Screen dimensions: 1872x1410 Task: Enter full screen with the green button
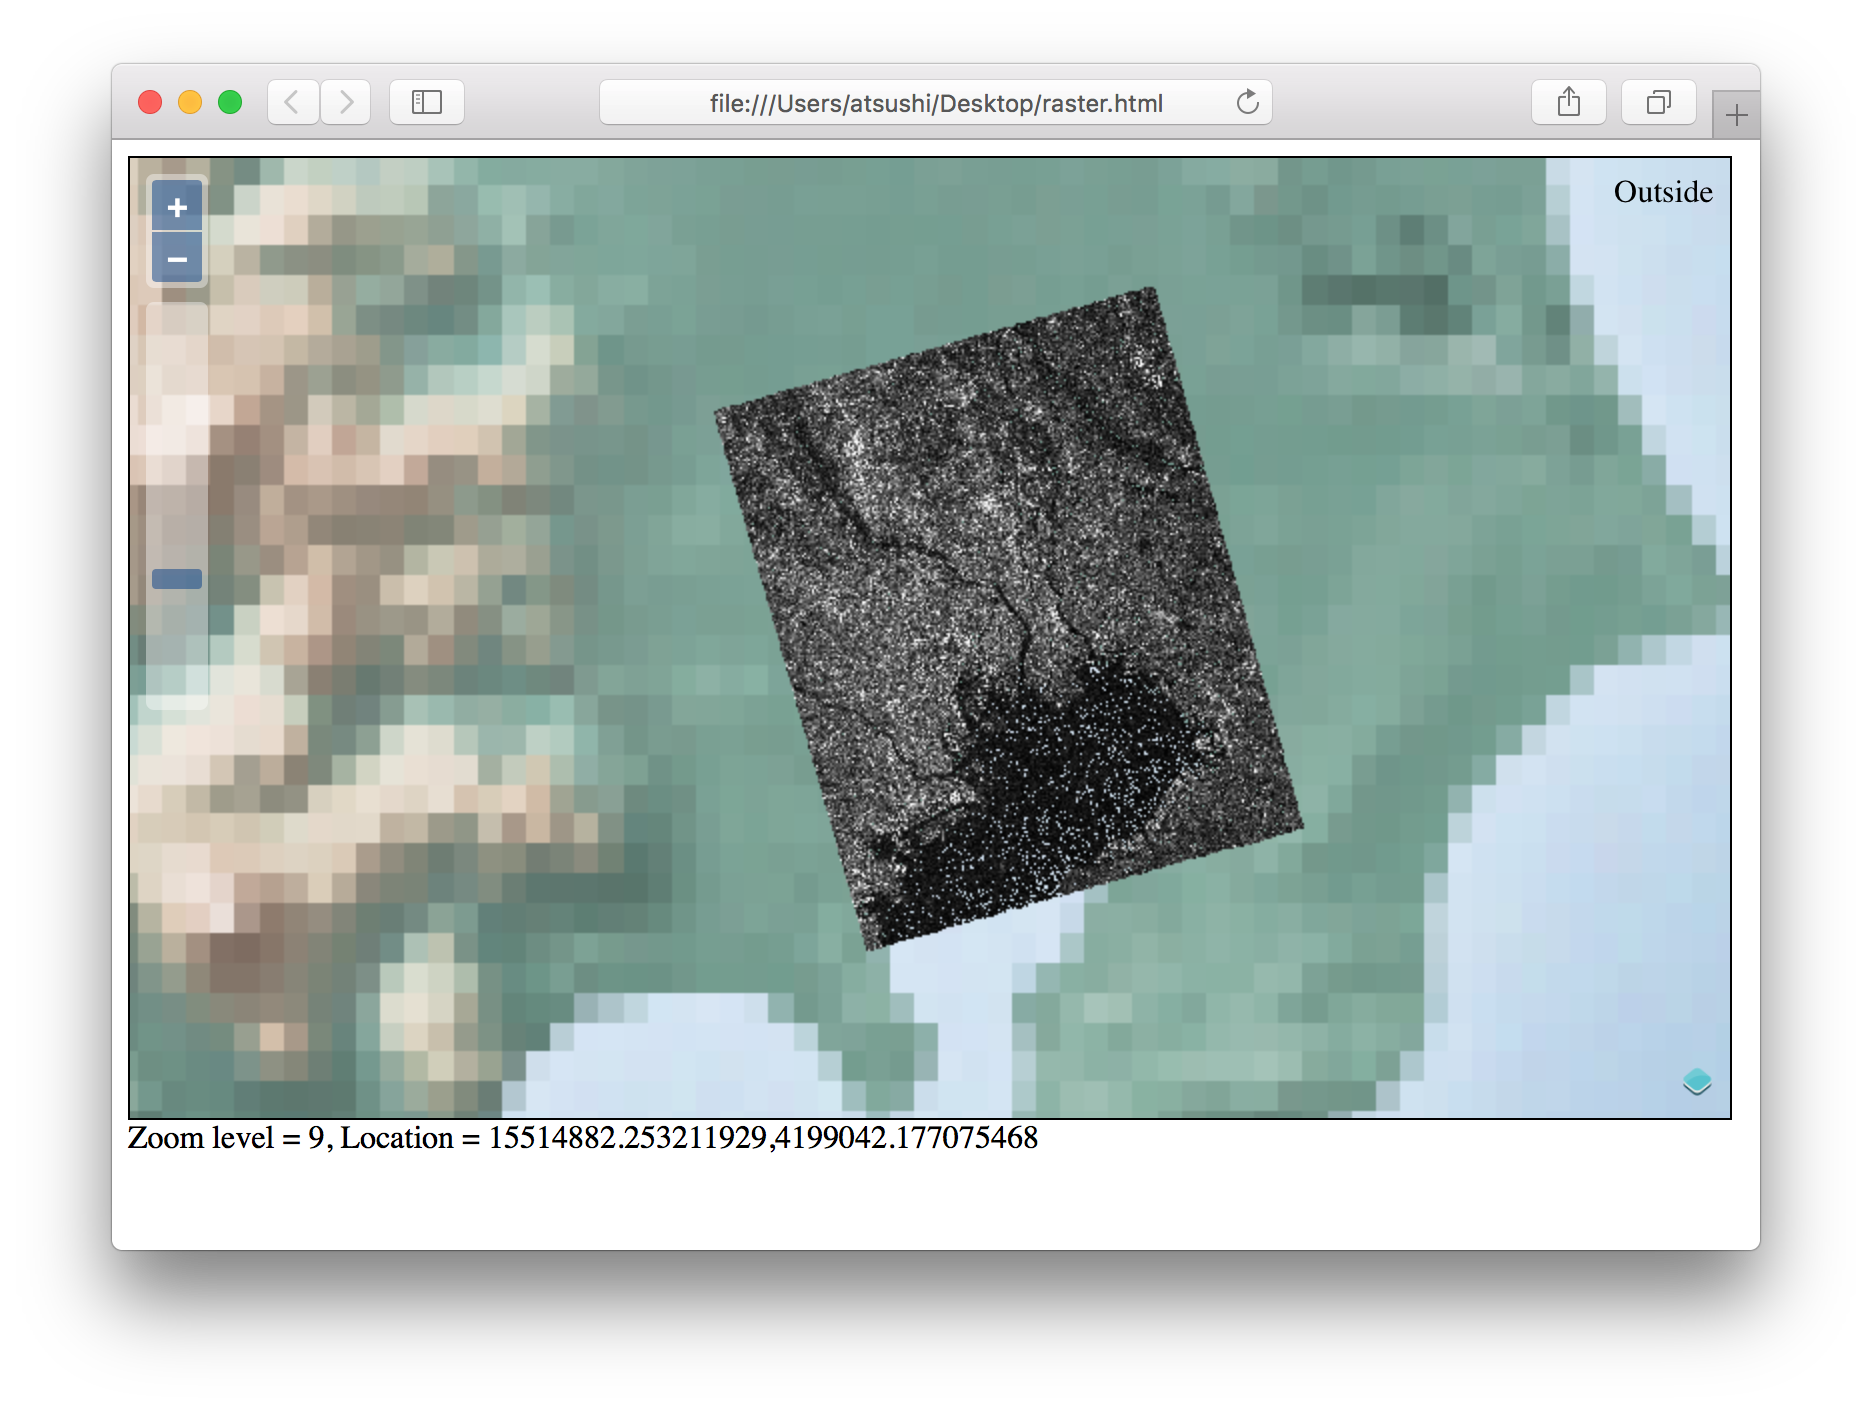[x=230, y=102]
